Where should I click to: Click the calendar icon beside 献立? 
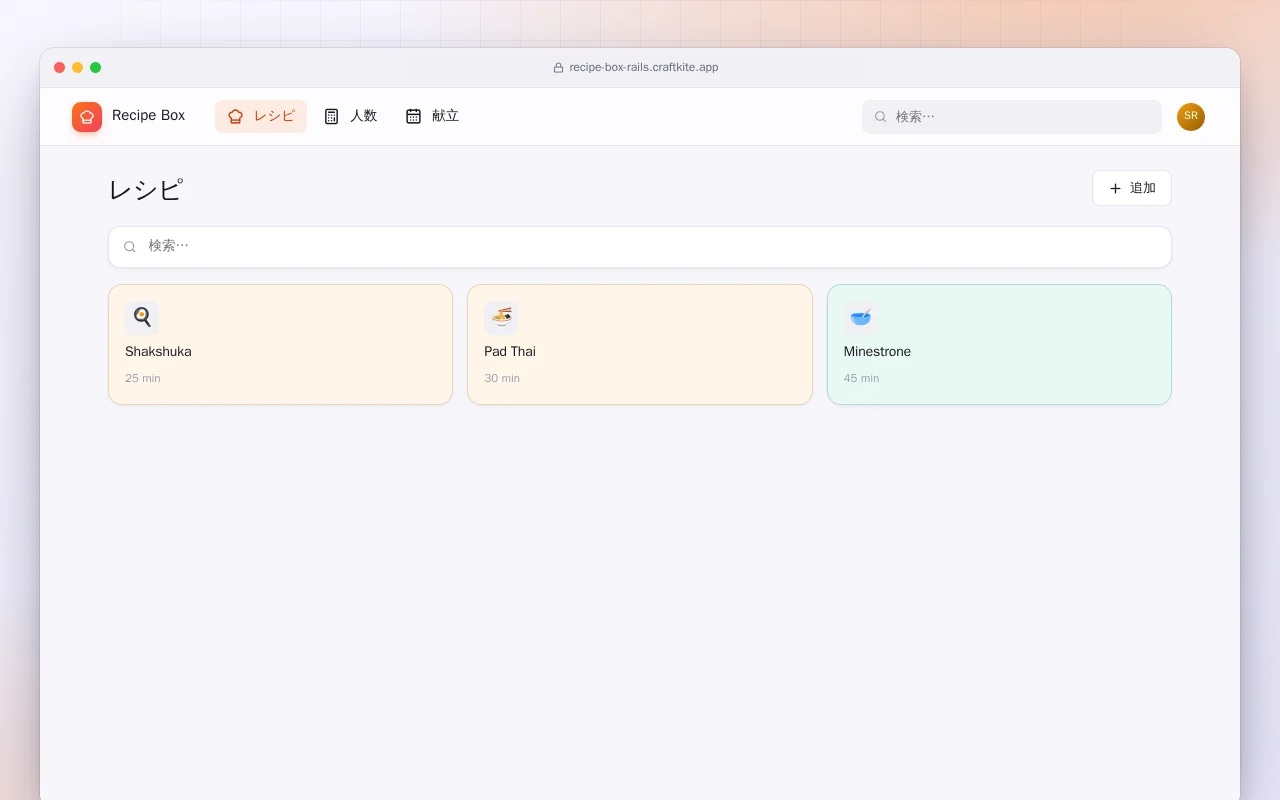click(x=414, y=116)
